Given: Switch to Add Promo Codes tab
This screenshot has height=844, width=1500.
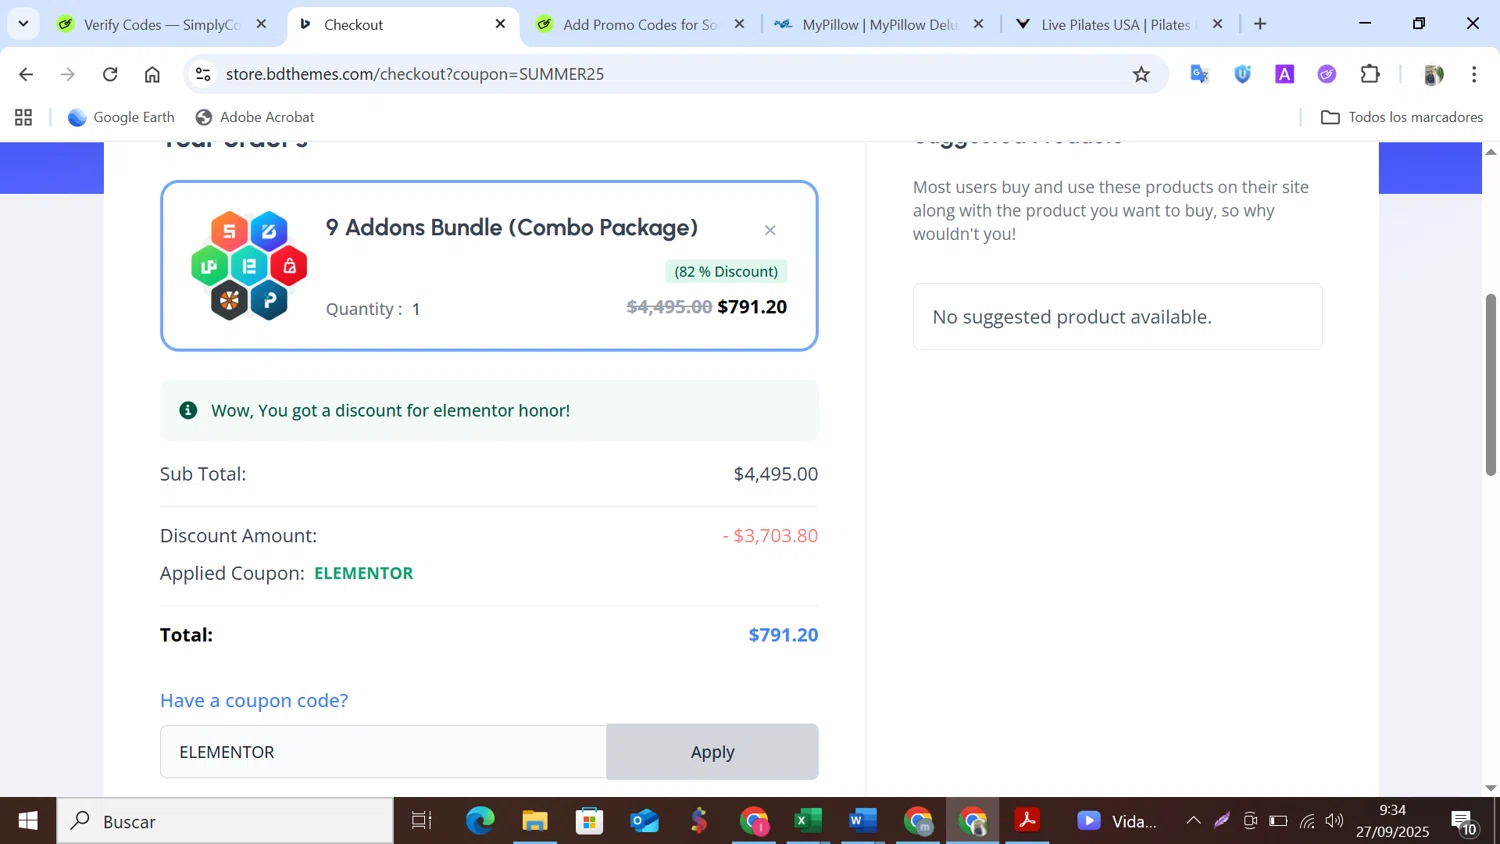Looking at the screenshot, I should click(x=640, y=24).
